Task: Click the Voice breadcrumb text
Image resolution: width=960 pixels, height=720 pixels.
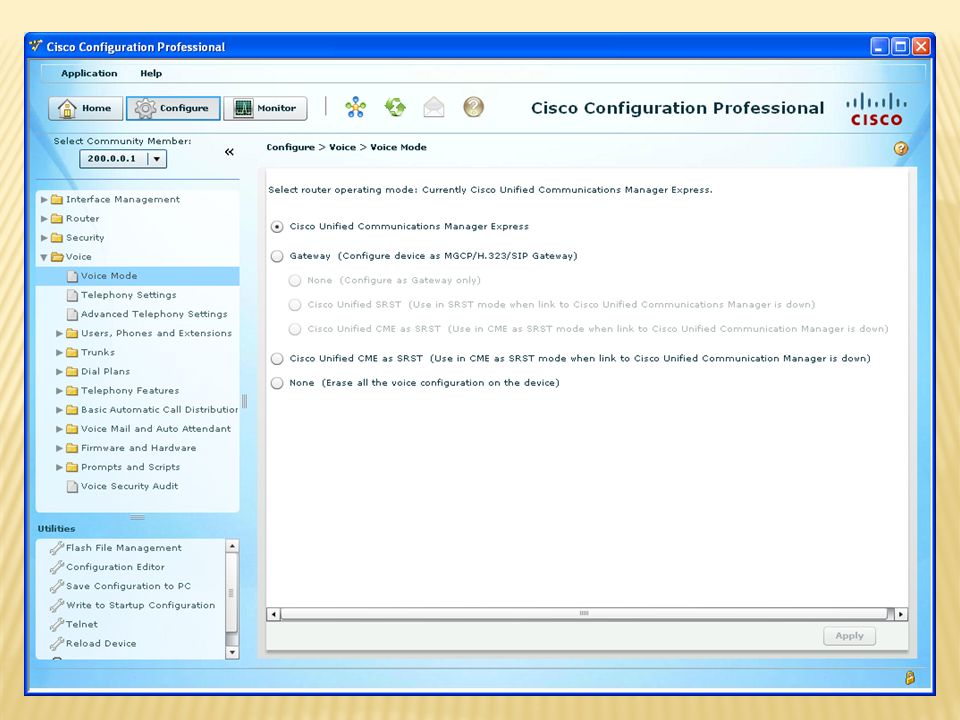Action: 342,147
